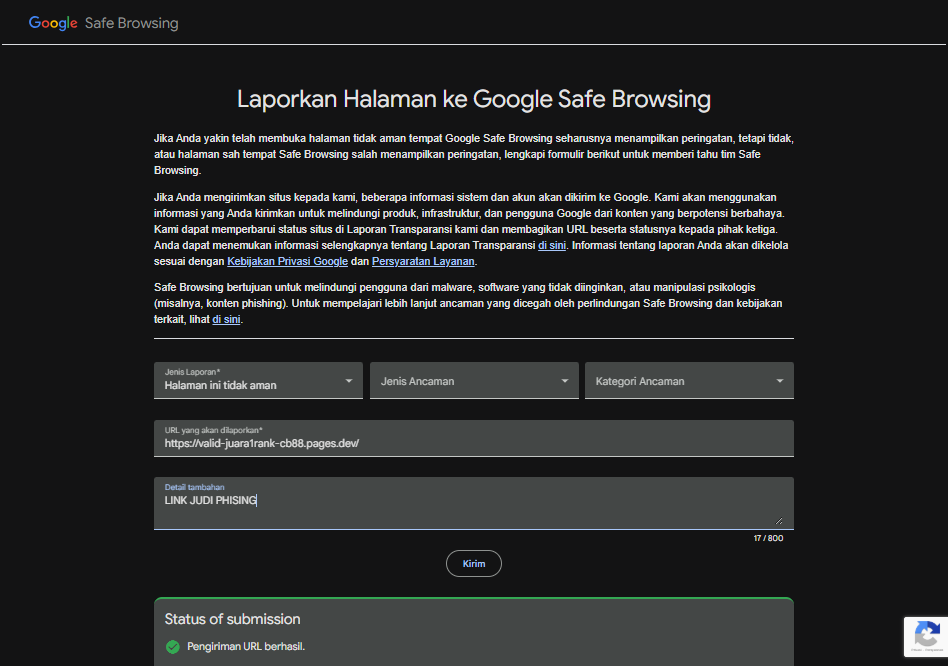Viewport: 948px width, 666px height.
Task: Open the Jenis Ancaman dropdown
Action: [474, 380]
